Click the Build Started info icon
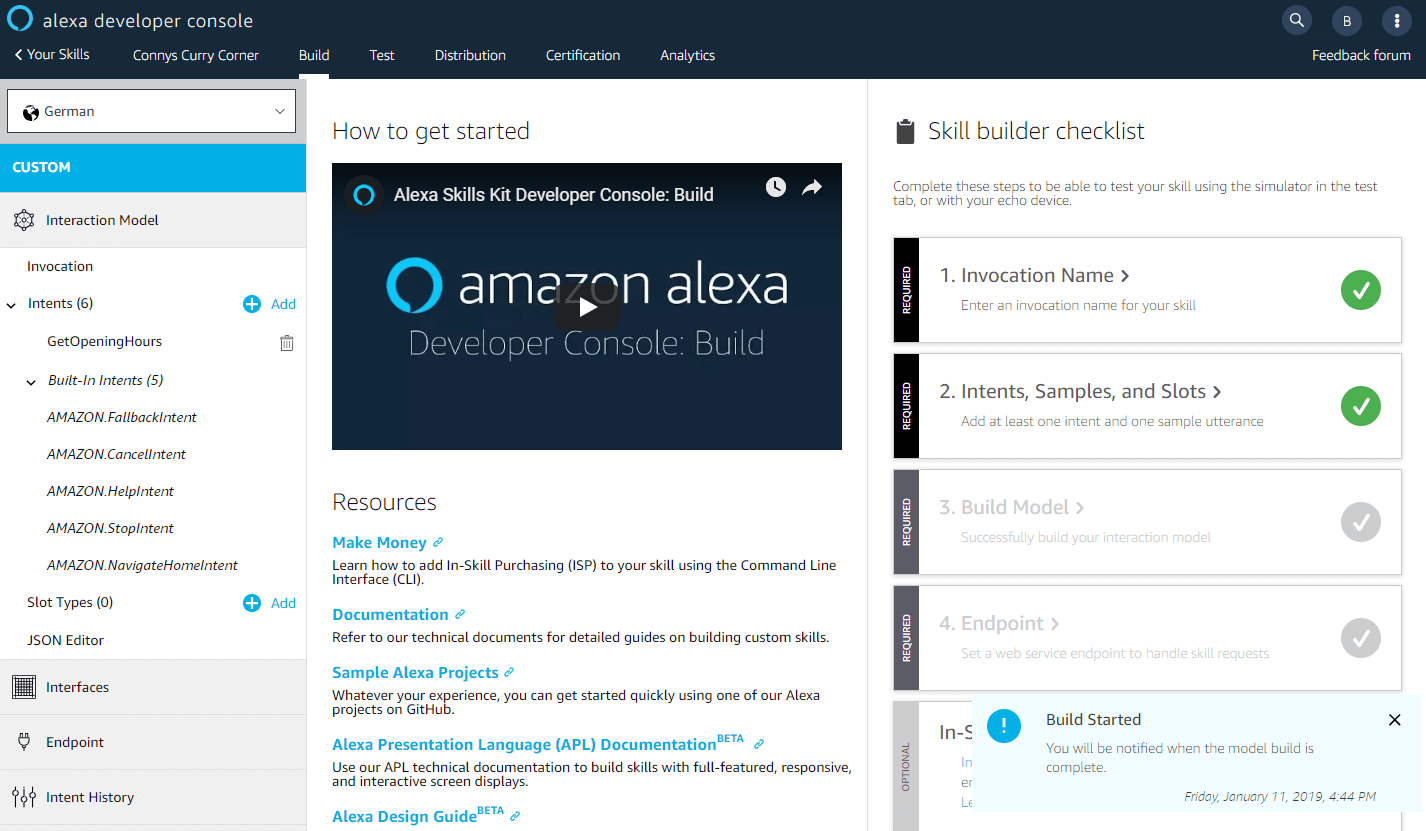Viewport: 1426px width, 831px height. pos(1004,726)
